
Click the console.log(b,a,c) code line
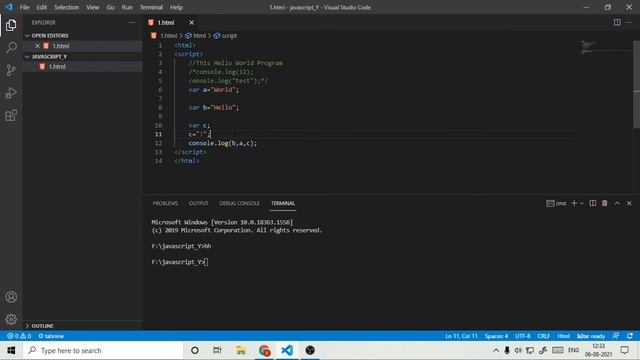click(x=223, y=143)
